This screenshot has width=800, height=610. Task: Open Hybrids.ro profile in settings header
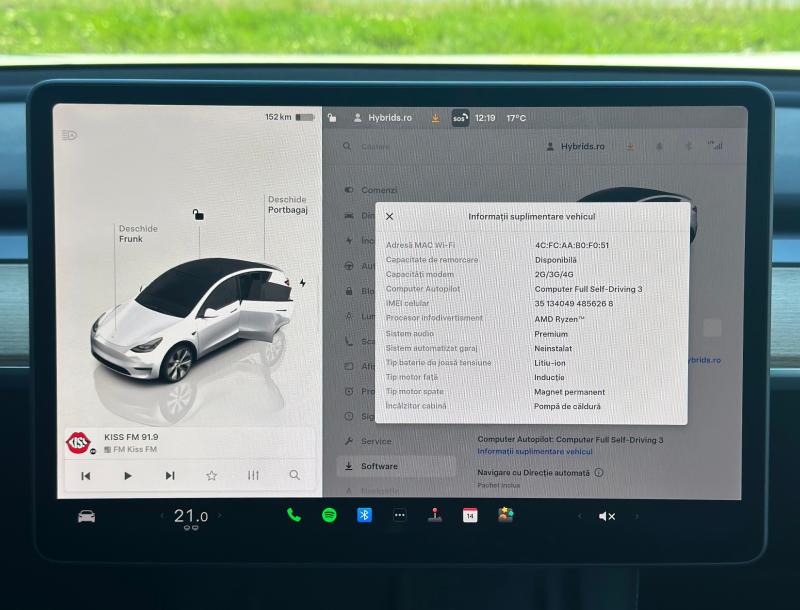(x=576, y=146)
